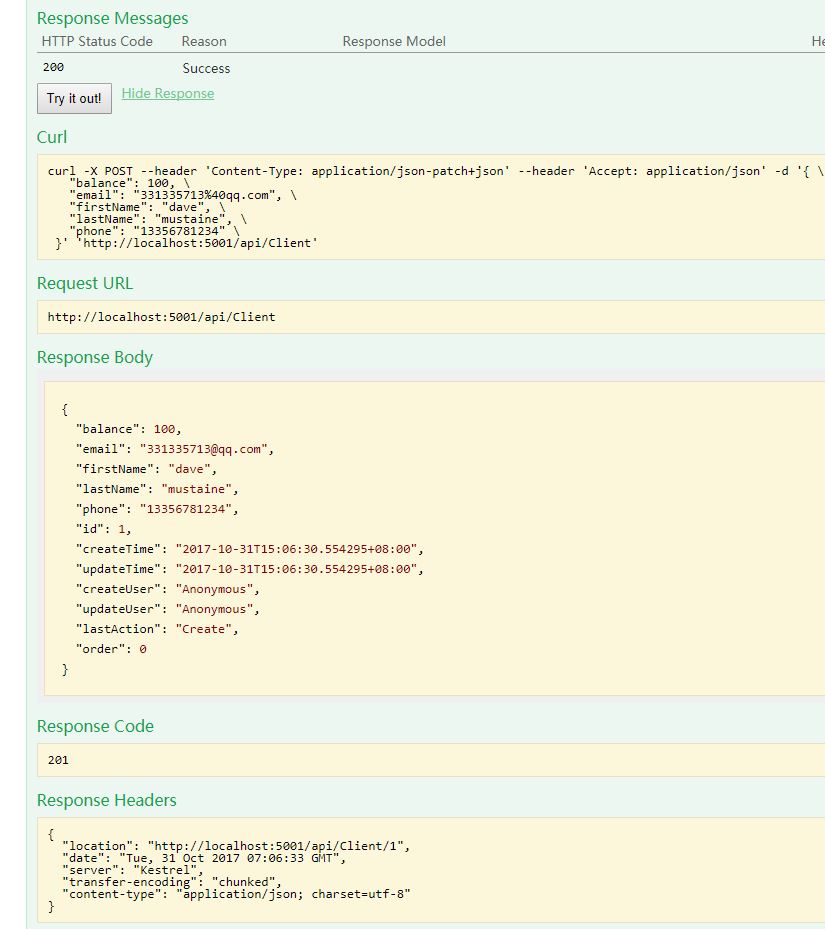Click the "transfer-encoding": "chunked" header line
825x929 pixels.
(x=172, y=882)
